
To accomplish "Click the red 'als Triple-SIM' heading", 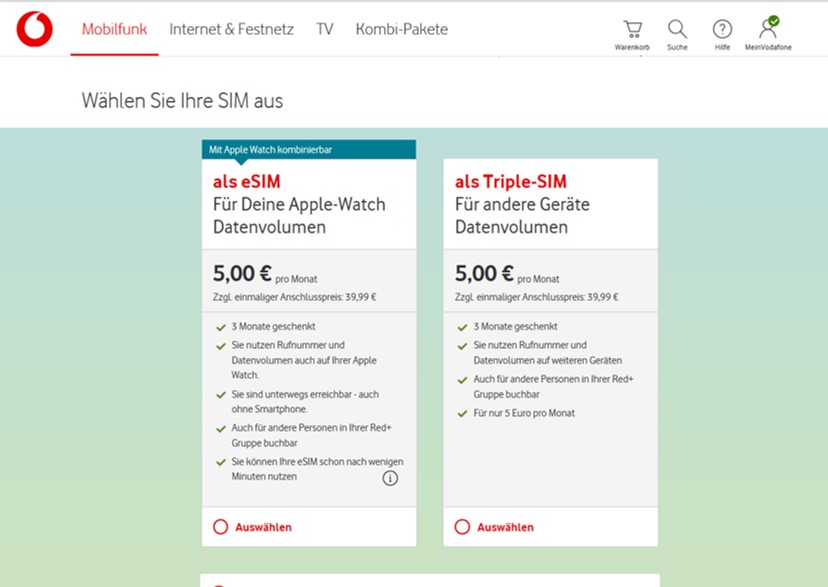I will [510, 182].
